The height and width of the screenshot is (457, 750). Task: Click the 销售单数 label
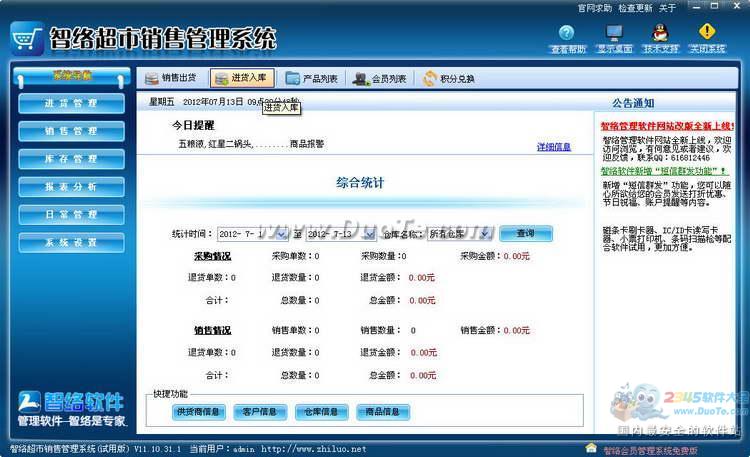click(x=292, y=331)
